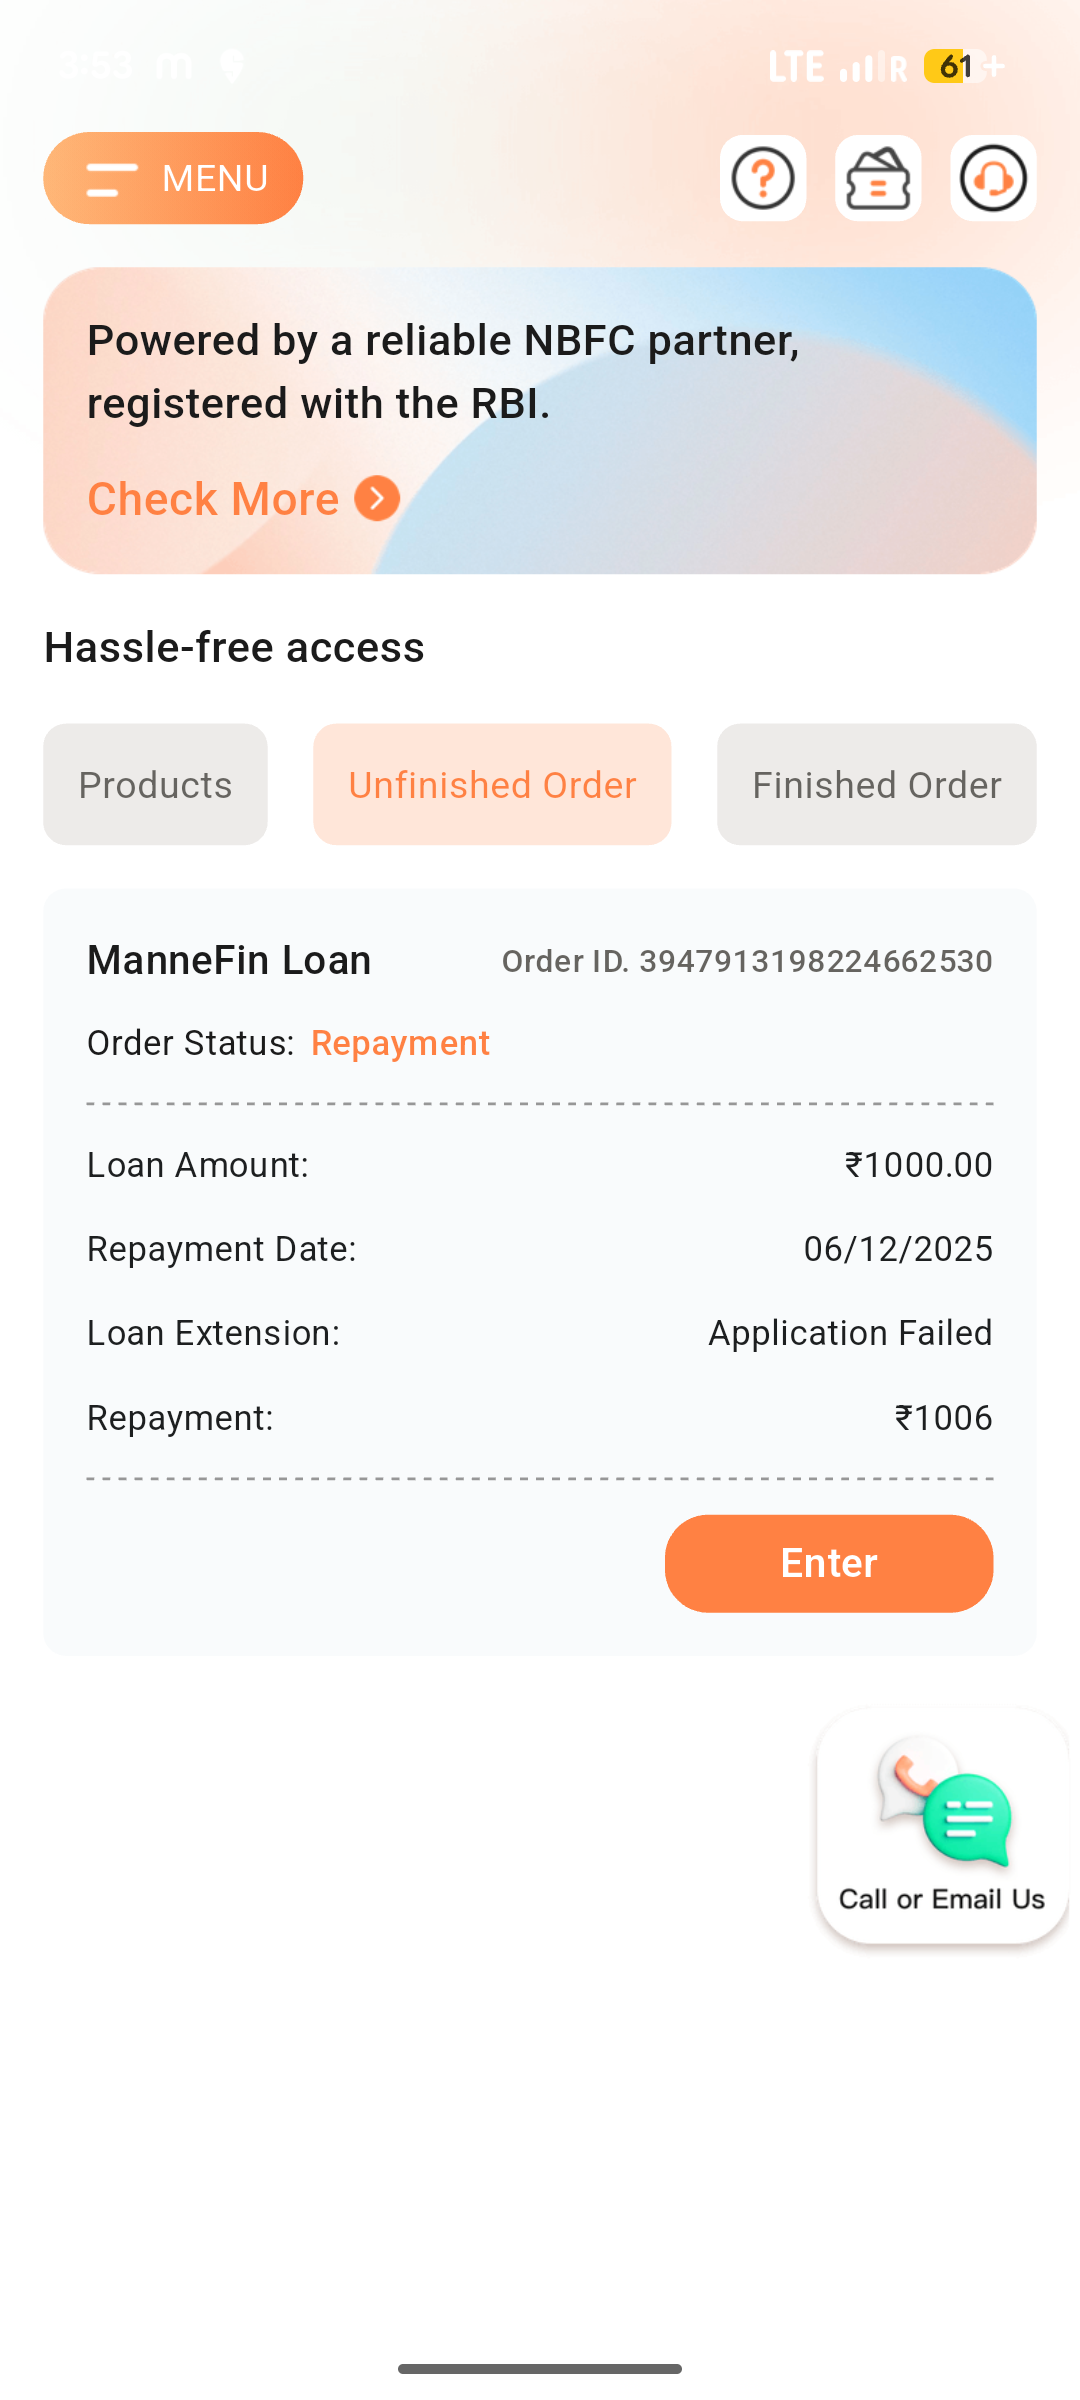Viewport: 1080px width, 2400px height.
Task: Switch to the Products tab
Action: click(x=155, y=785)
